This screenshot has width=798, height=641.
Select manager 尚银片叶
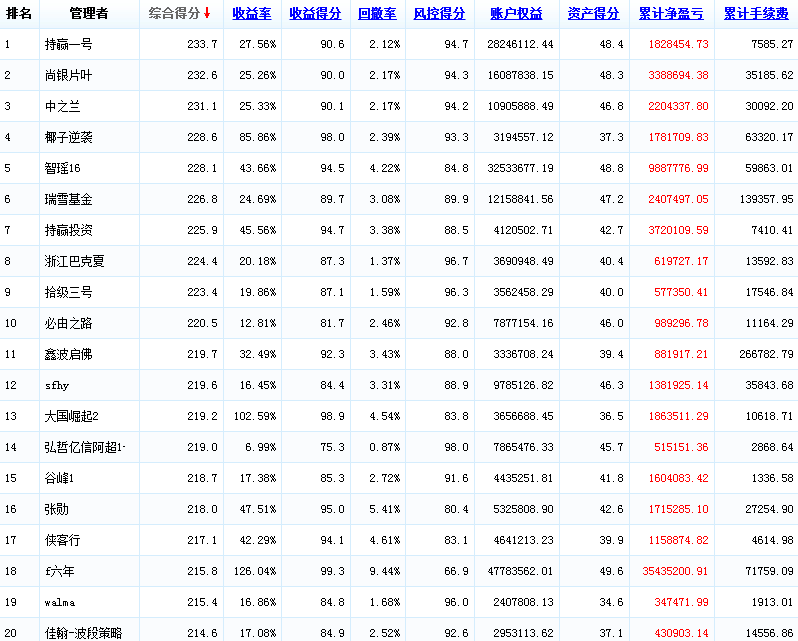click(69, 75)
